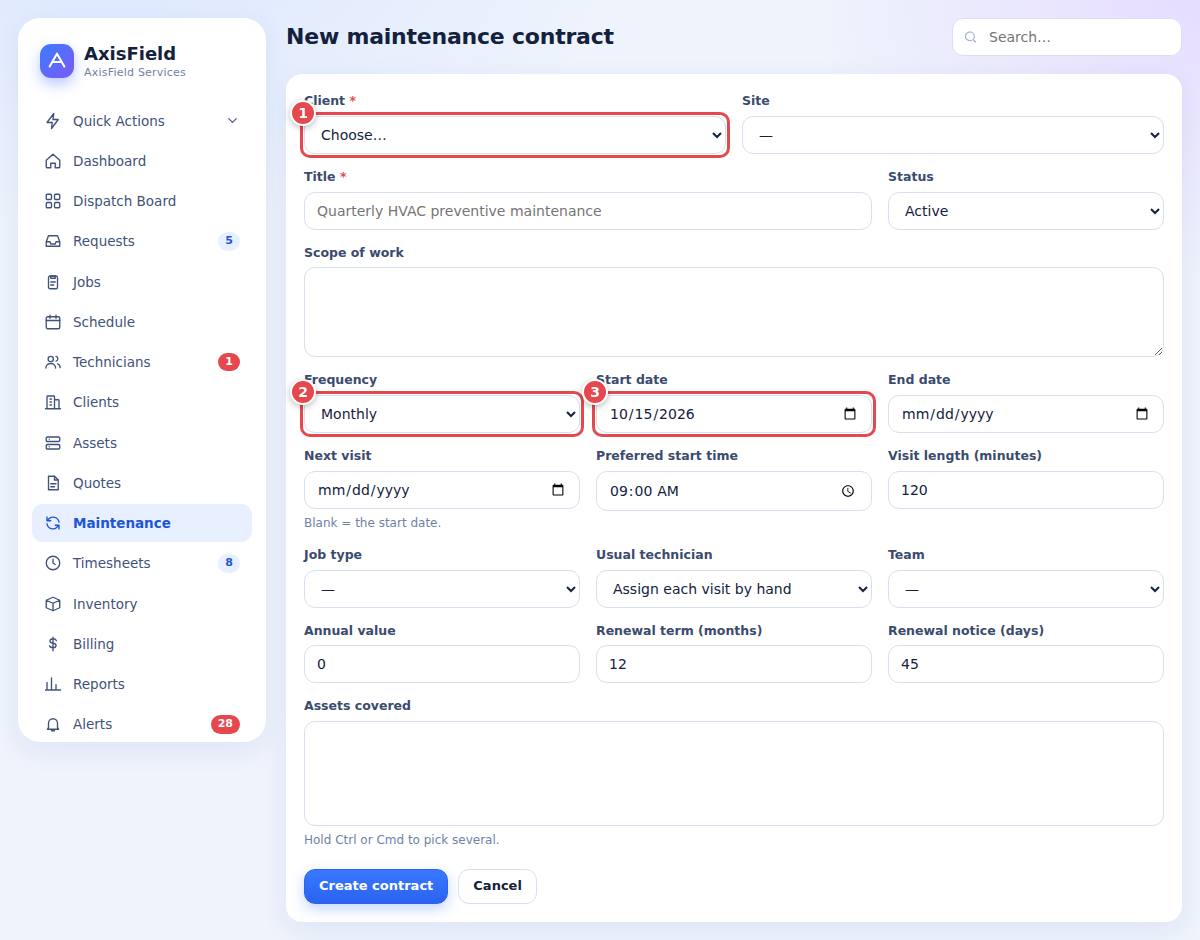Open the Frequency dropdown showing Monthly
1200x940 pixels.
[442, 414]
